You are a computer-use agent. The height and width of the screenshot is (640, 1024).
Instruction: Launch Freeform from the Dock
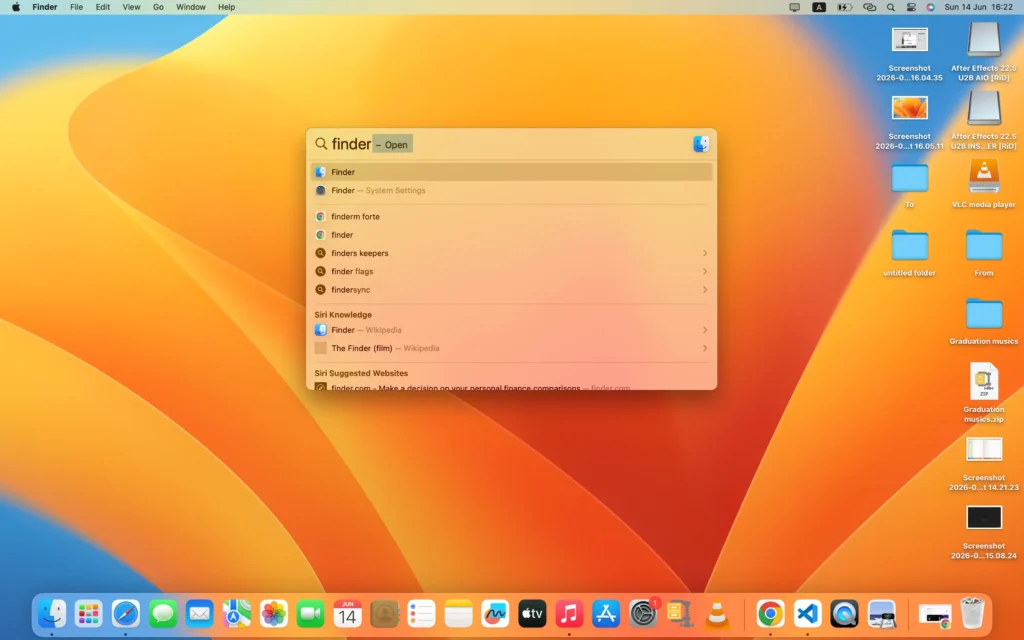(x=495, y=614)
